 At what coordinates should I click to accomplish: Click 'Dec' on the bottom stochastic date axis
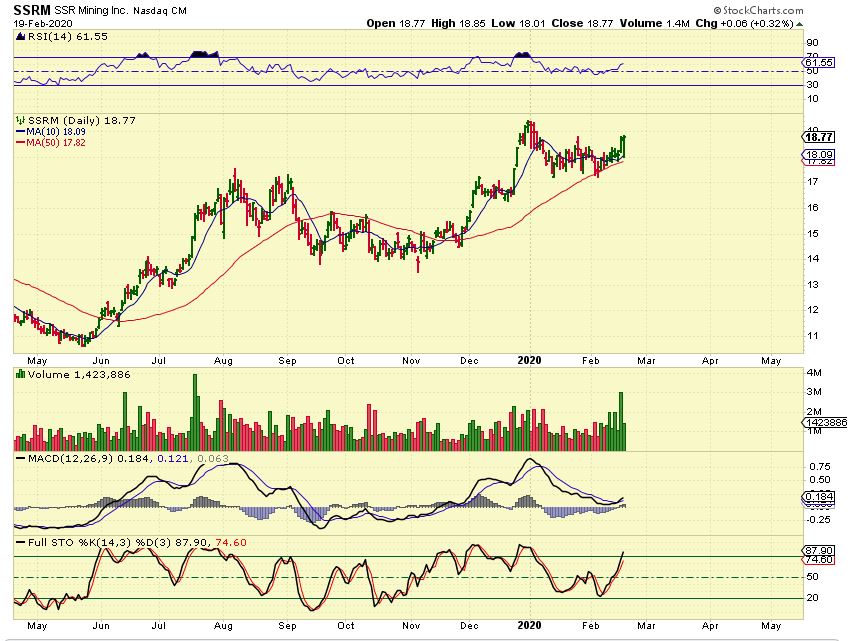coord(469,626)
